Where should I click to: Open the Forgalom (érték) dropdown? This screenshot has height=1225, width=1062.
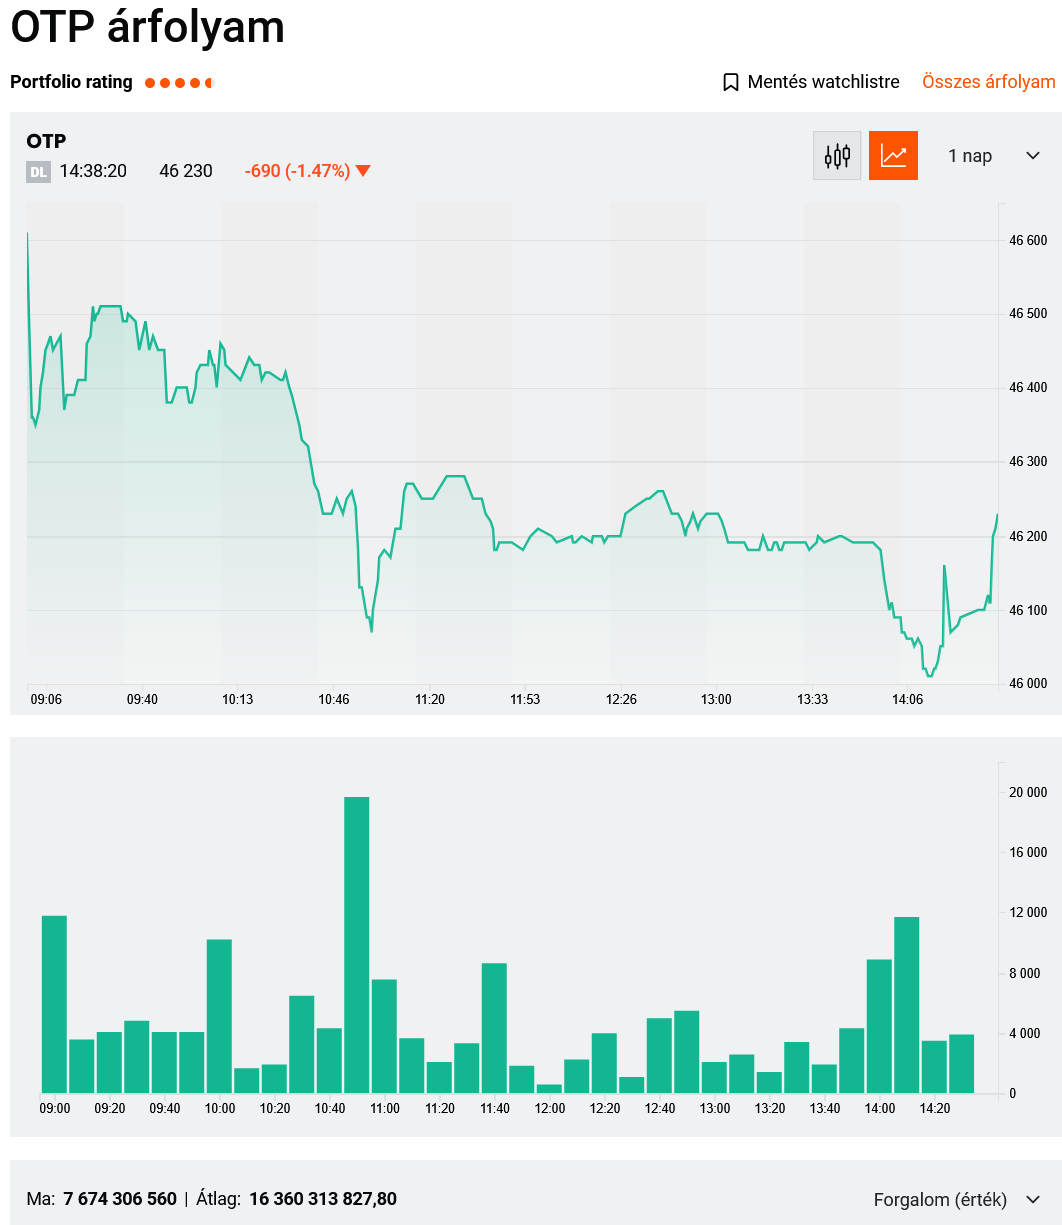957,1199
